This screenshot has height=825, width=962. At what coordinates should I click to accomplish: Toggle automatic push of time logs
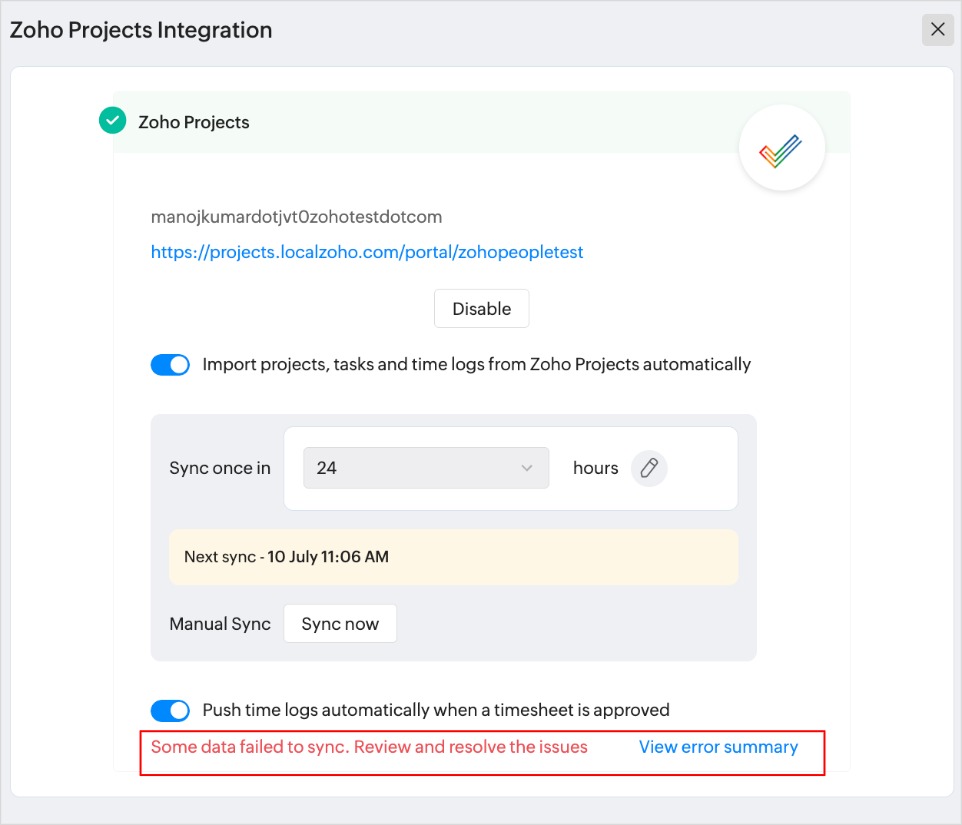[170, 710]
